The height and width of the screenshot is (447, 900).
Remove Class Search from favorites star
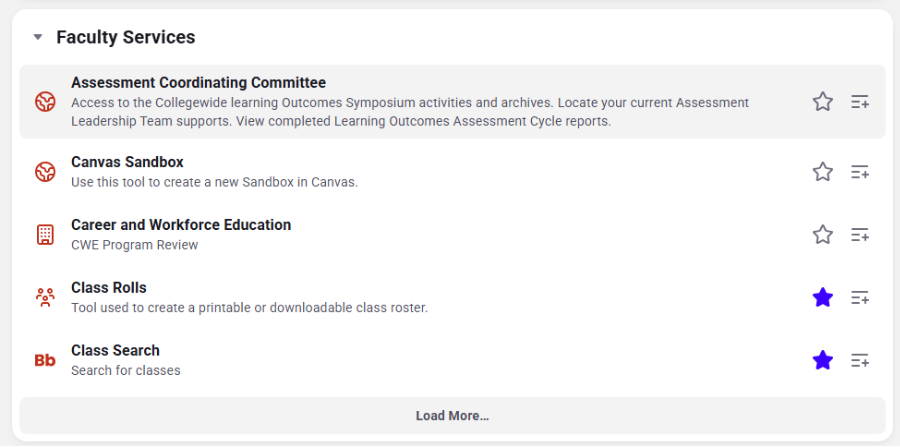[823, 360]
